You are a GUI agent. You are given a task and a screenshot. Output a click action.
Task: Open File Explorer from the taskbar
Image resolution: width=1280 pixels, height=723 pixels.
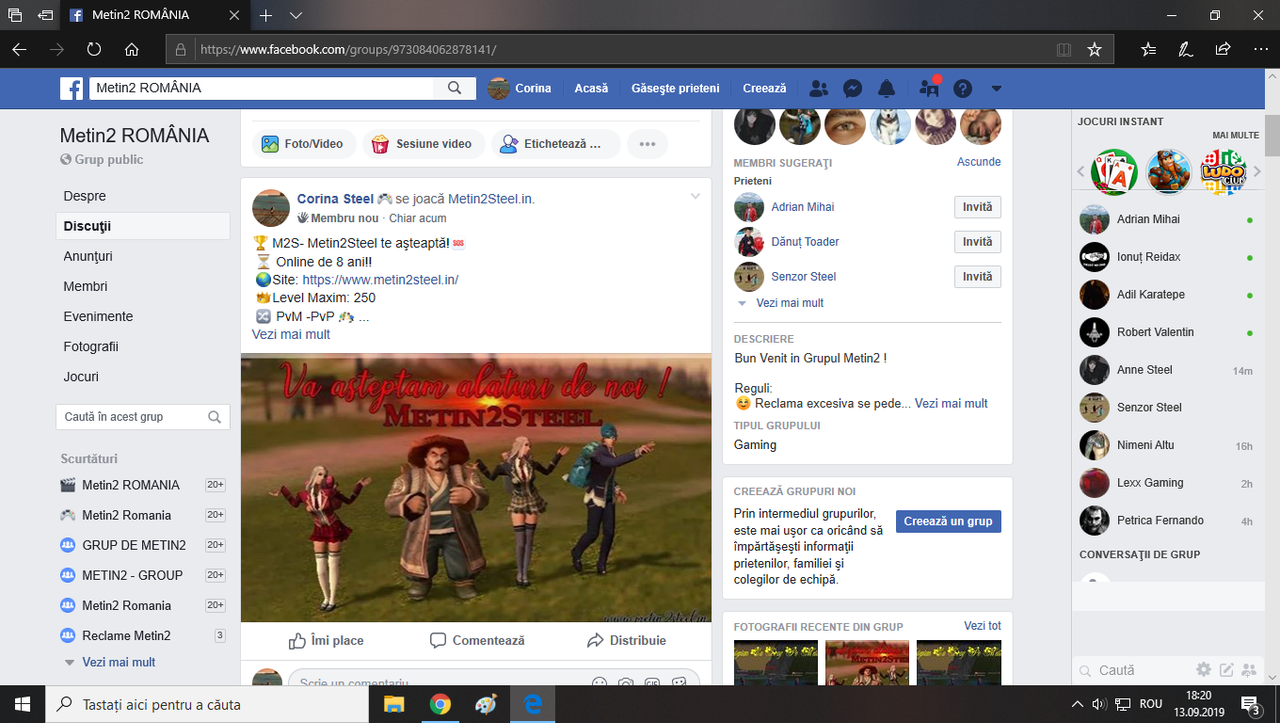click(394, 704)
